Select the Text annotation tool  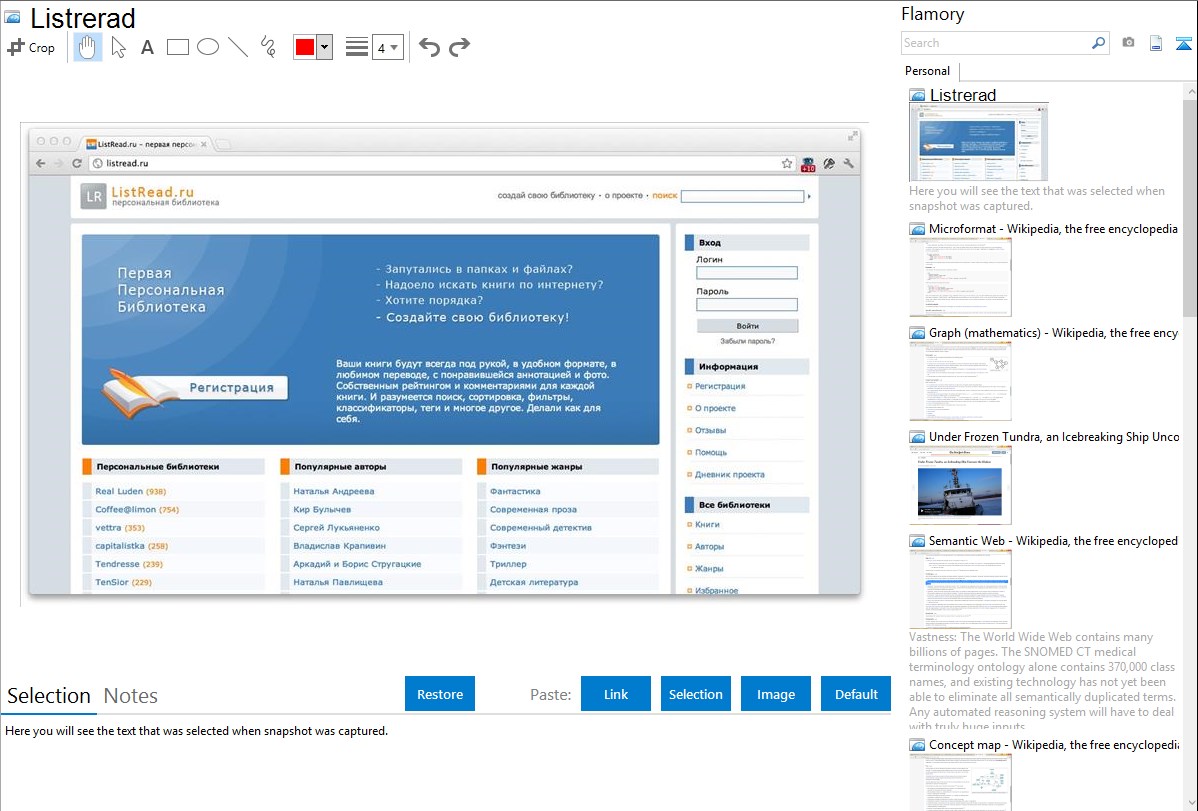pyautogui.click(x=147, y=47)
